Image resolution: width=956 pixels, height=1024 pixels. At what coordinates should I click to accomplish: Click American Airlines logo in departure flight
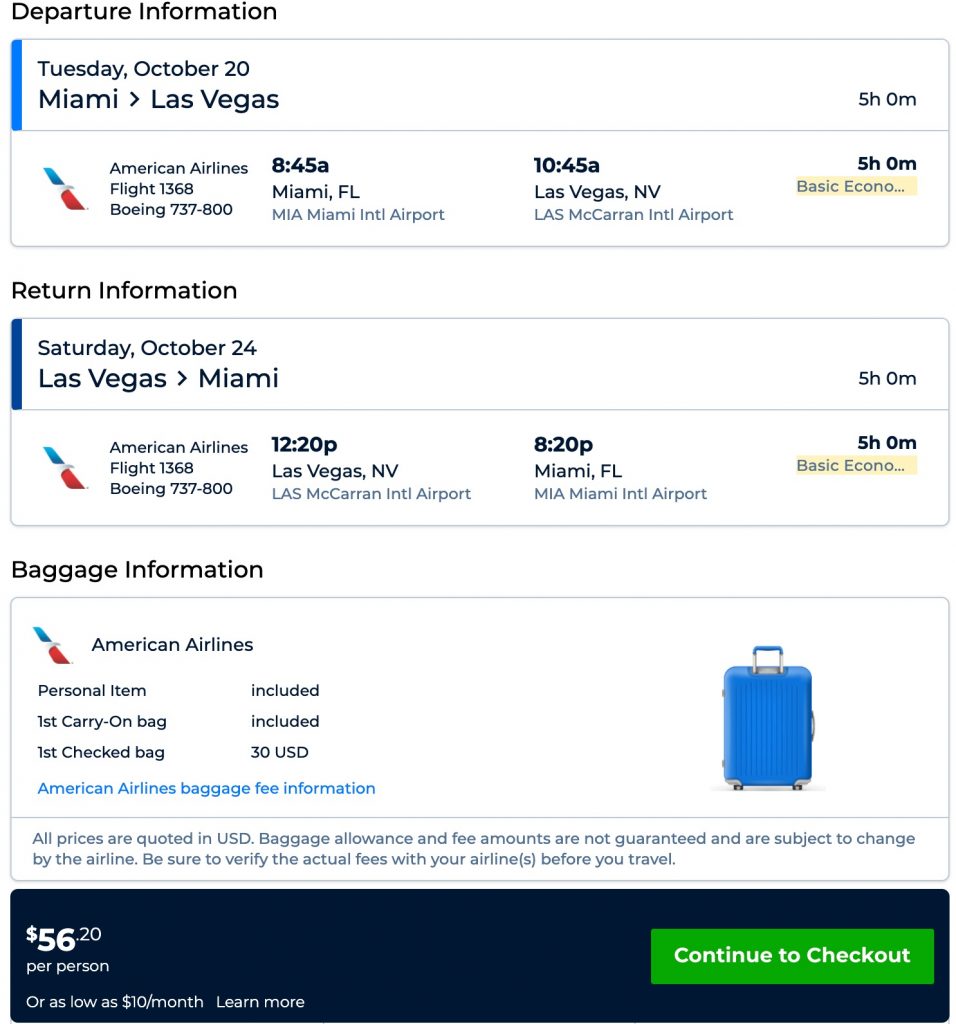coord(66,188)
